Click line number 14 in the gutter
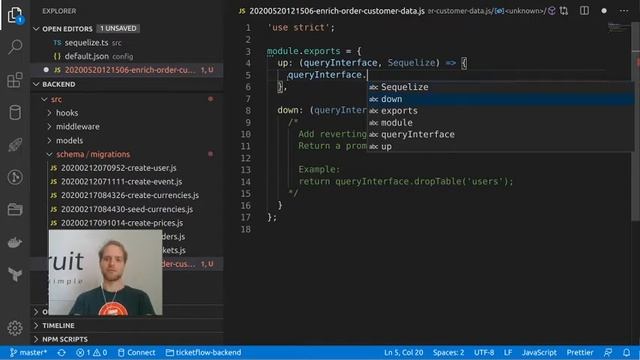This screenshot has width=640, height=360. click(246, 182)
